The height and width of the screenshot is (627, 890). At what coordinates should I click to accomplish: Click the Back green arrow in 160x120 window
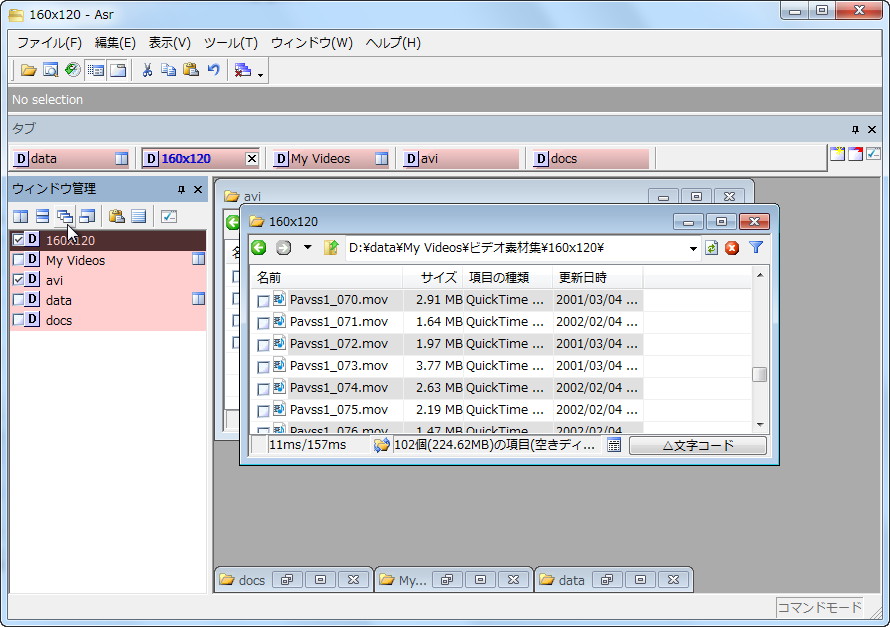pos(259,248)
